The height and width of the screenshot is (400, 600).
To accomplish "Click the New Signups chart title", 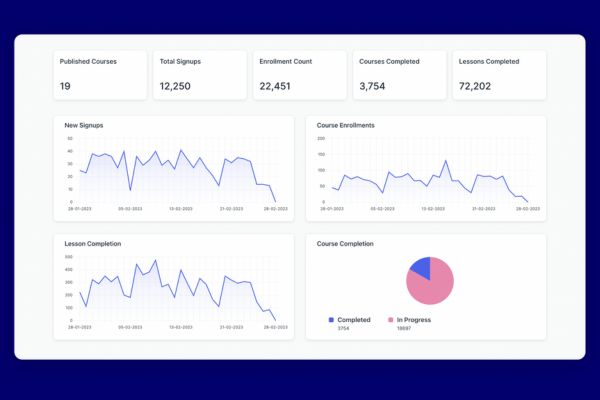I will 84,125.
